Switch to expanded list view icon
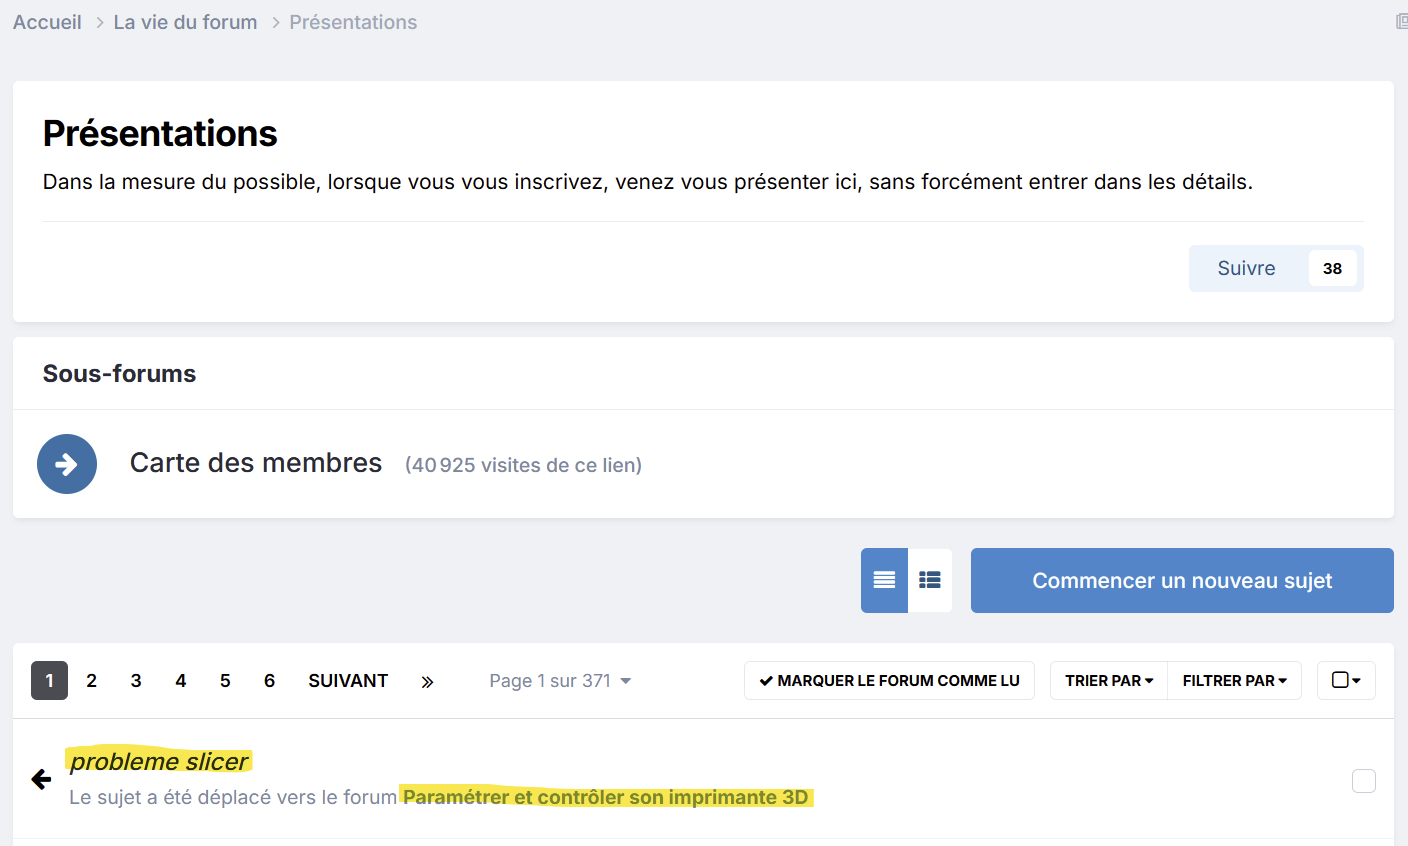Viewport: 1408px width, 846px height. tap(930, 580)
